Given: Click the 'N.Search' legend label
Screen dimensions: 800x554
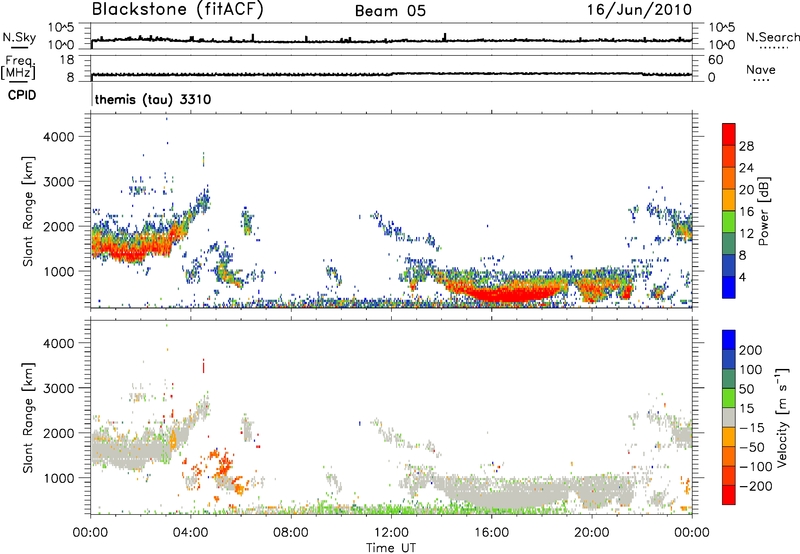Looking at the screenshot, I should [772, 37].
